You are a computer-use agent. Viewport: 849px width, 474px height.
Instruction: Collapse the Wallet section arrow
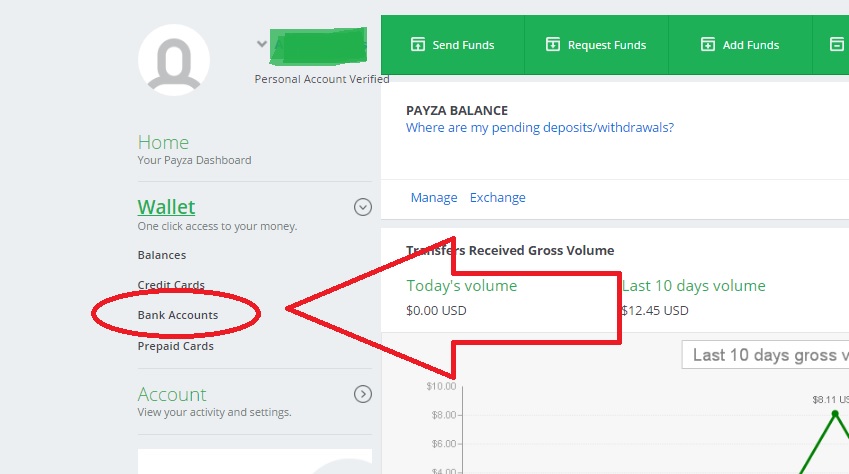click(x=363, y=207)
